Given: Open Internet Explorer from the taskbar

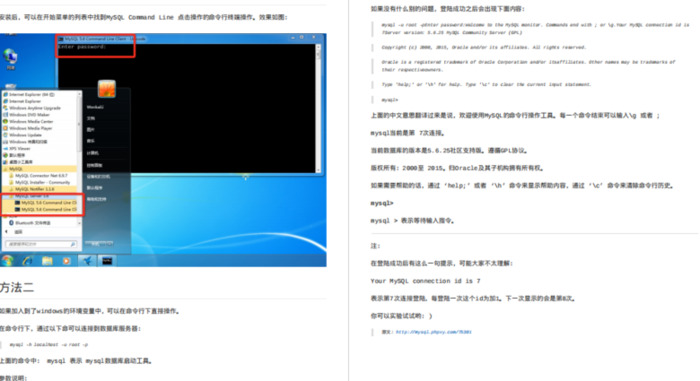Looking at the screenshot, I should tap(28, 260).
